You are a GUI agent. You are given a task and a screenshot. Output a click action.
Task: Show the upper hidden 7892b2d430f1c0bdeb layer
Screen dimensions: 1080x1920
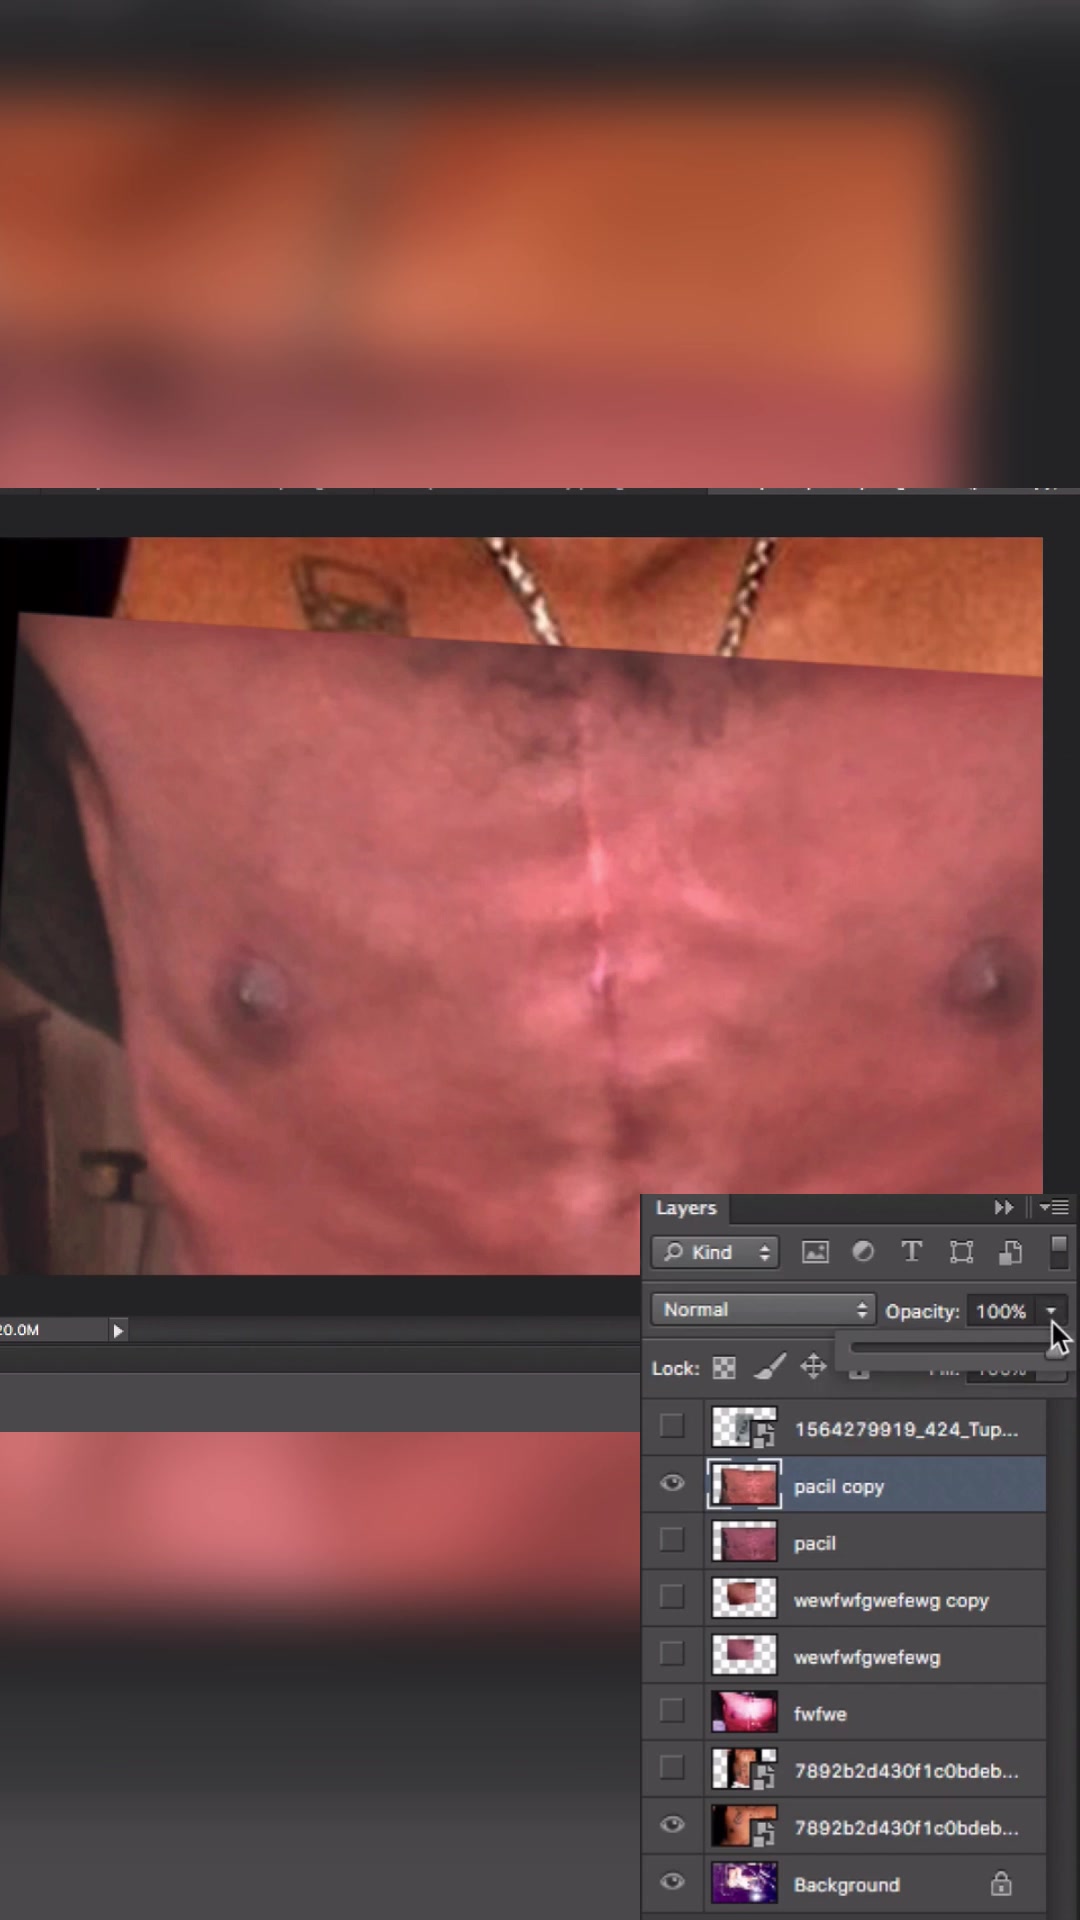click(672, 1769)
